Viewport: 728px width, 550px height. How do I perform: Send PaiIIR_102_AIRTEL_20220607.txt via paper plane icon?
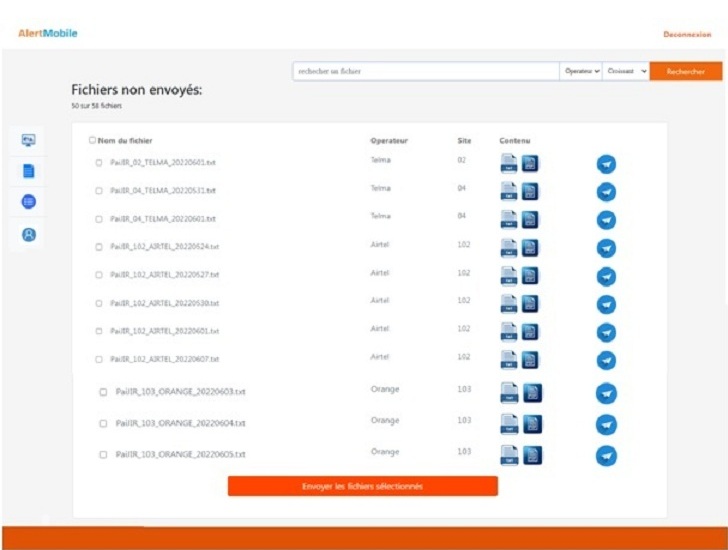(x=606, y=360)
